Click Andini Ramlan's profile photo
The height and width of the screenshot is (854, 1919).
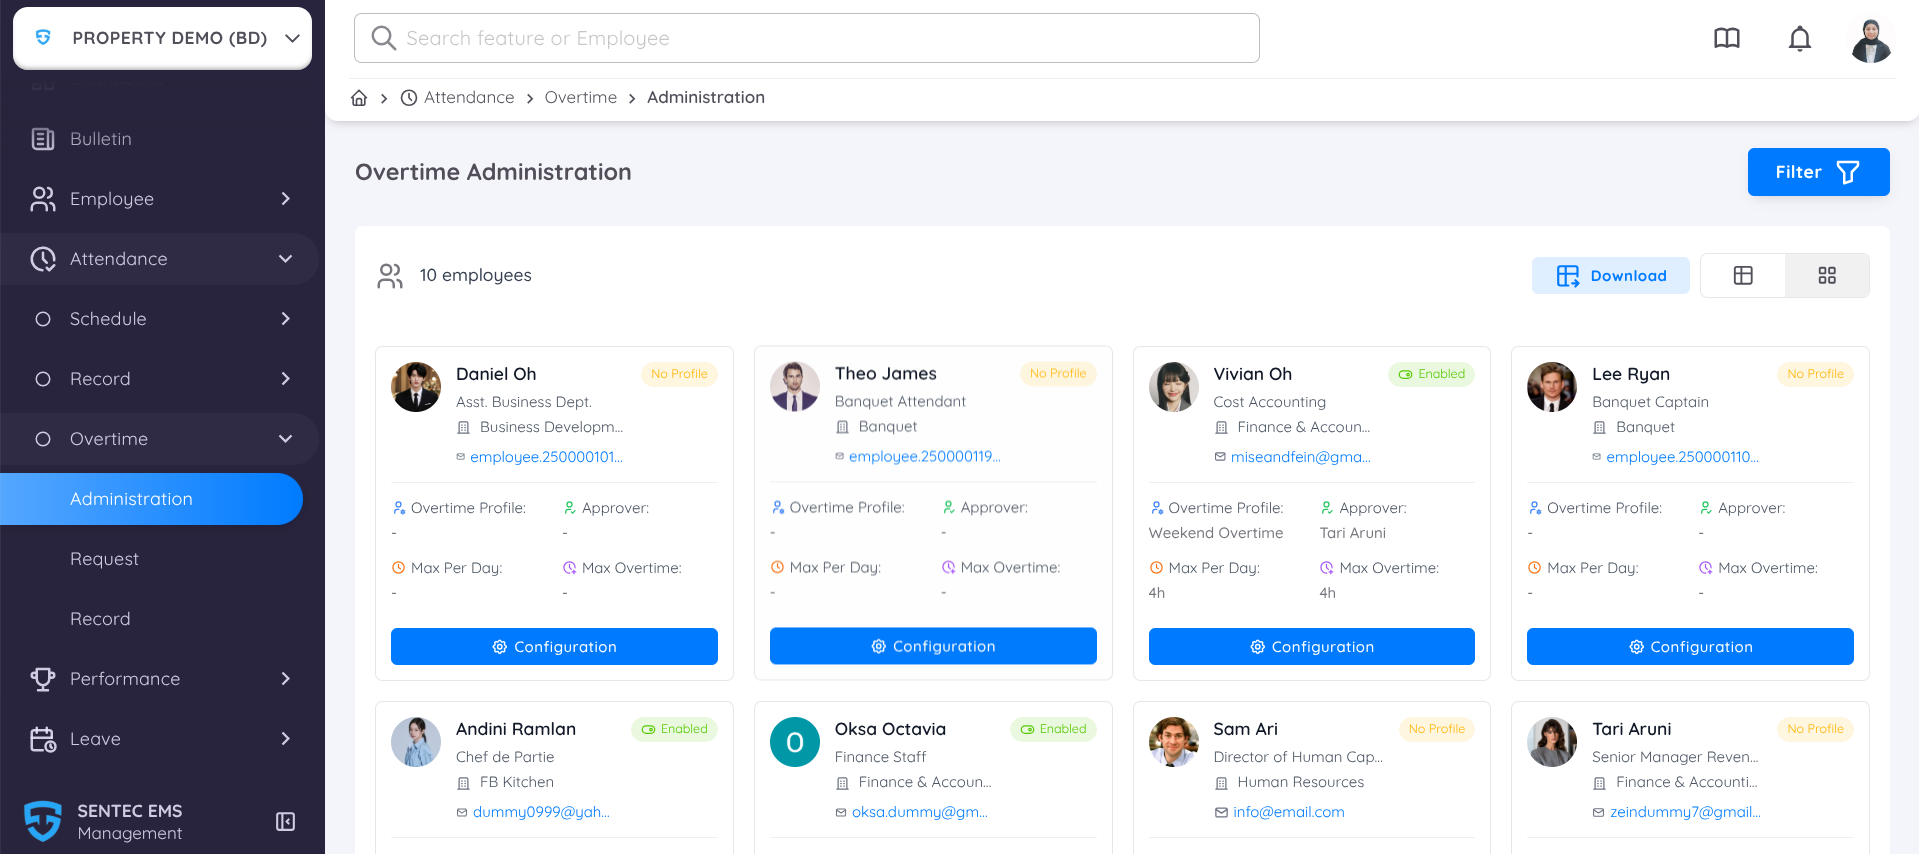point(416,742)
